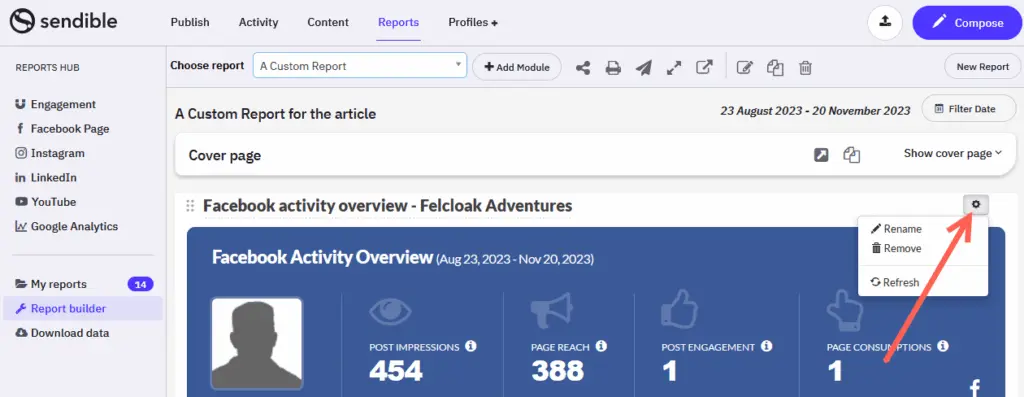
Task: Open My reports in sidebar
Action: [51, 284]
